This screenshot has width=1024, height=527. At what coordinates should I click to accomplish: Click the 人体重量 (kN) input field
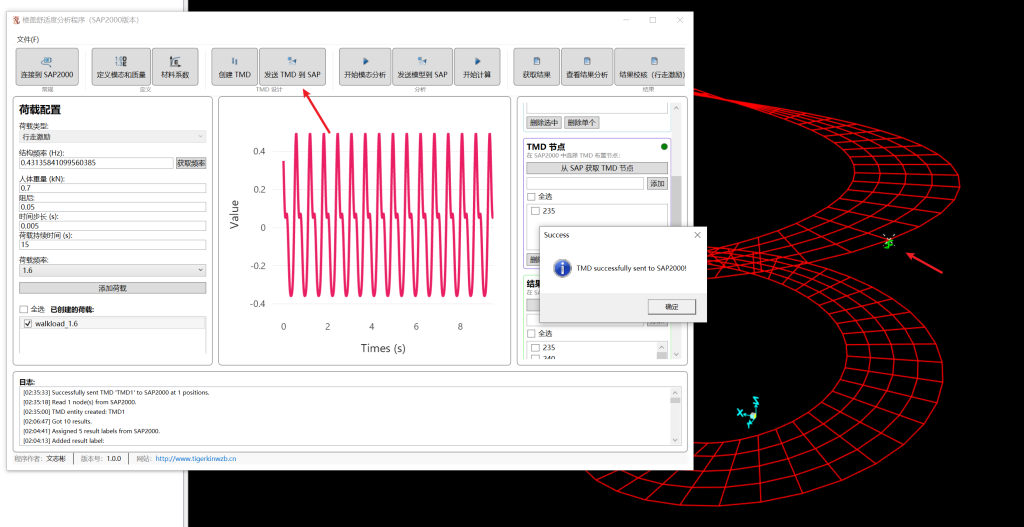coord(112,188)
